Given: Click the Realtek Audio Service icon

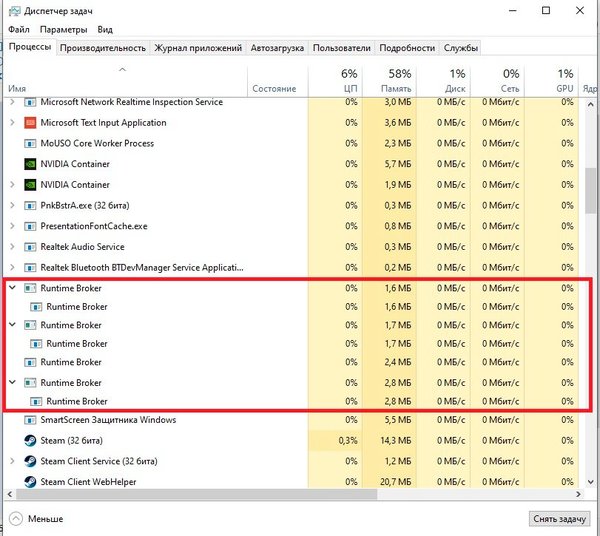Looking at the screenshot, I should click(29, 247).
